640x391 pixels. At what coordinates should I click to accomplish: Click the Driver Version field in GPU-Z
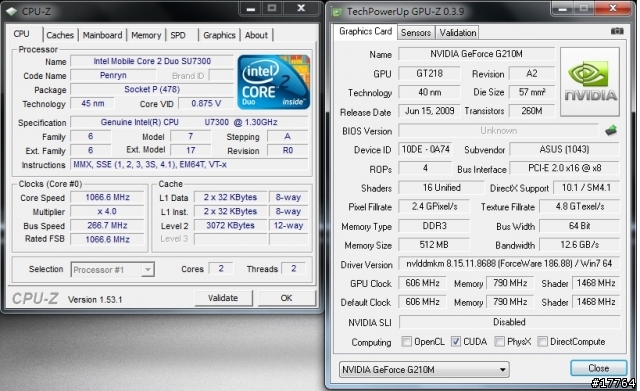(x=509, y=264)
